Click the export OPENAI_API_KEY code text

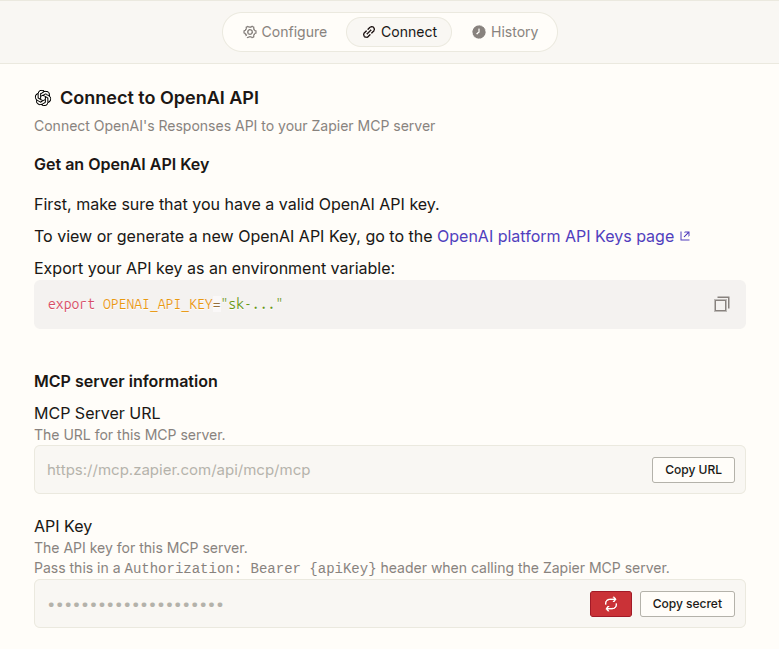[x=165, y=304]
